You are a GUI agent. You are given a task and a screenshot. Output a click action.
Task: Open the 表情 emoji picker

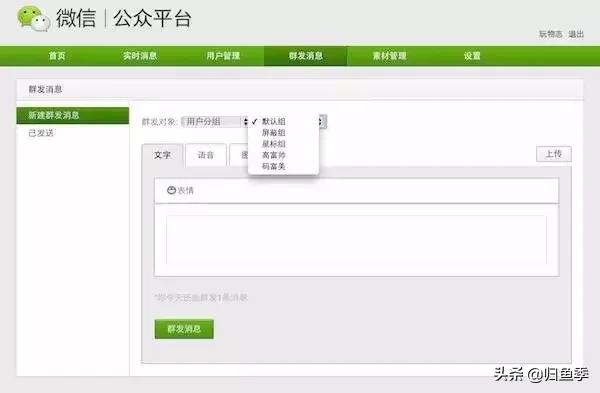(x=180, y=190)
